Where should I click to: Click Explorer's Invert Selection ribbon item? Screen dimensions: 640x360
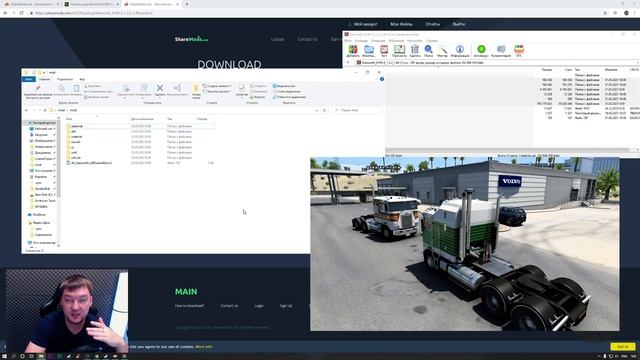289,97
